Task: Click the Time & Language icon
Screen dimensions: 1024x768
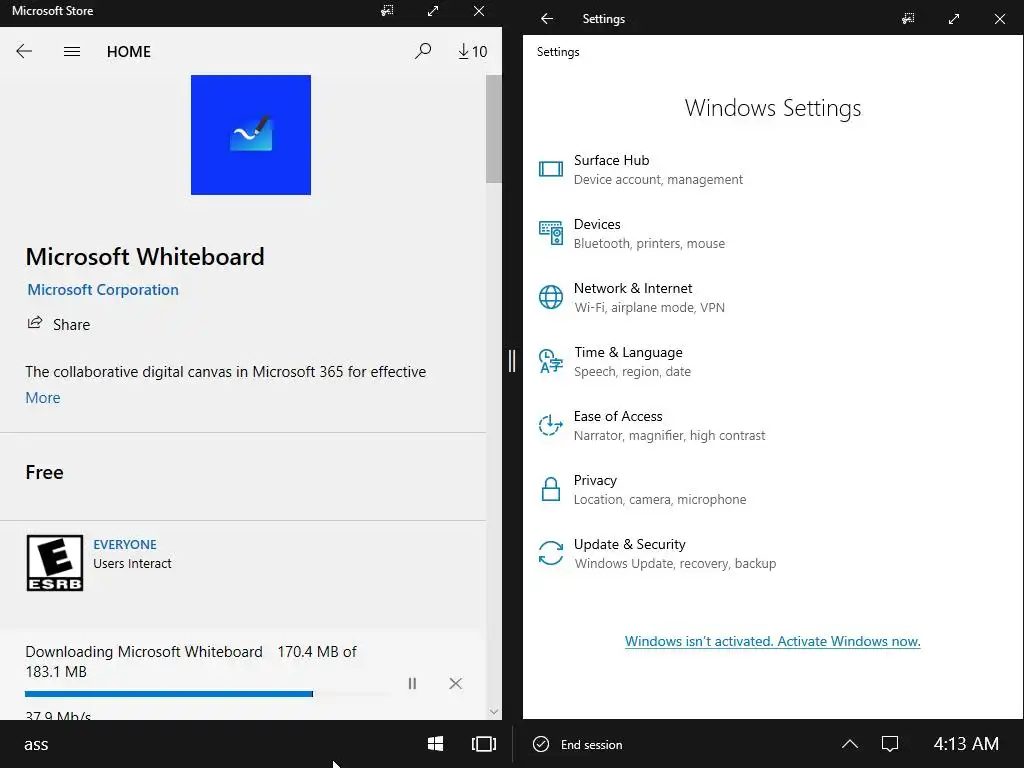Action: tap(551, 360)
